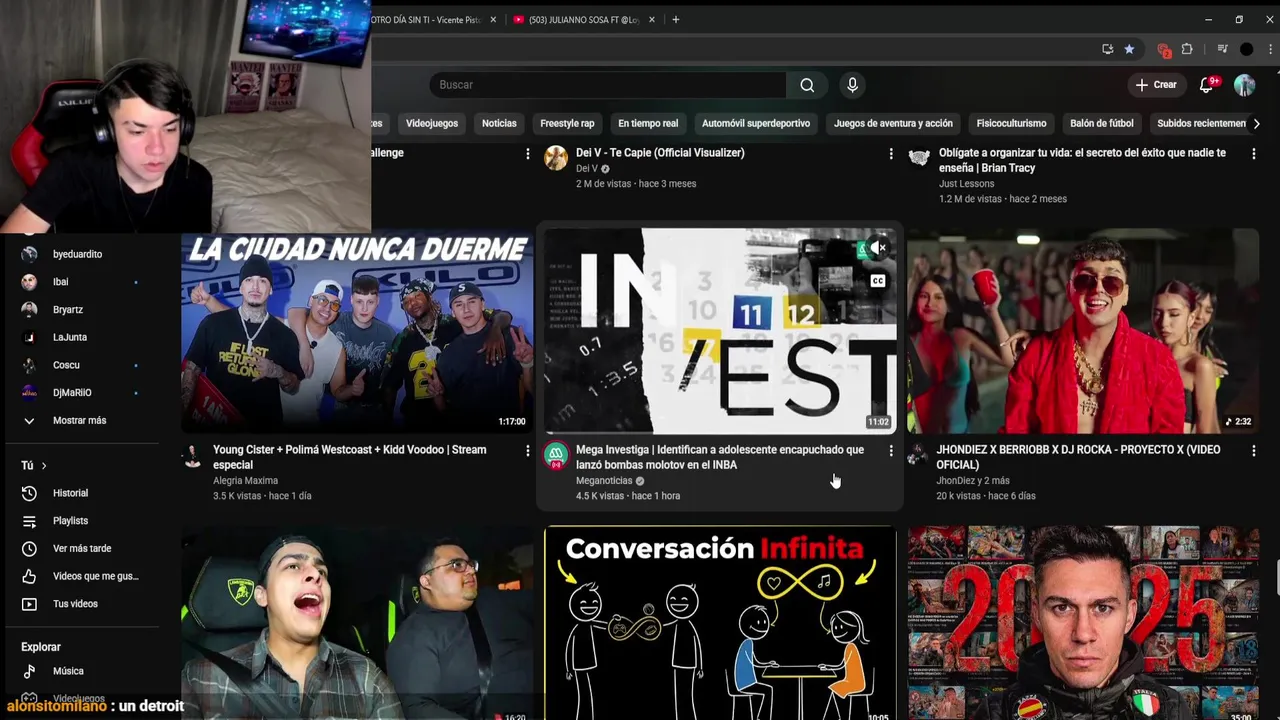The image size is (1280, 720).
Task: Open the Mega Investiga video title
Action: pyautogui.click(x=720, y=457)
